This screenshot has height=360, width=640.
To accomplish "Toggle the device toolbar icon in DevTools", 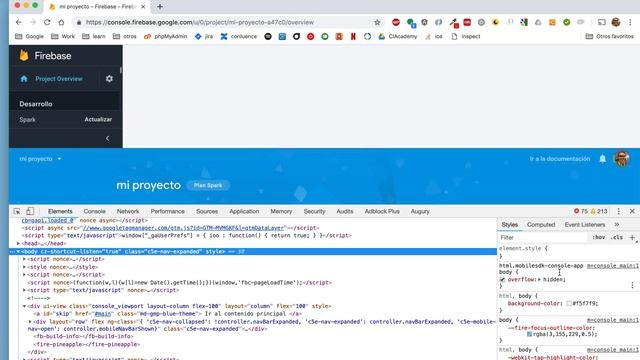I will click(x=30, y=211).
